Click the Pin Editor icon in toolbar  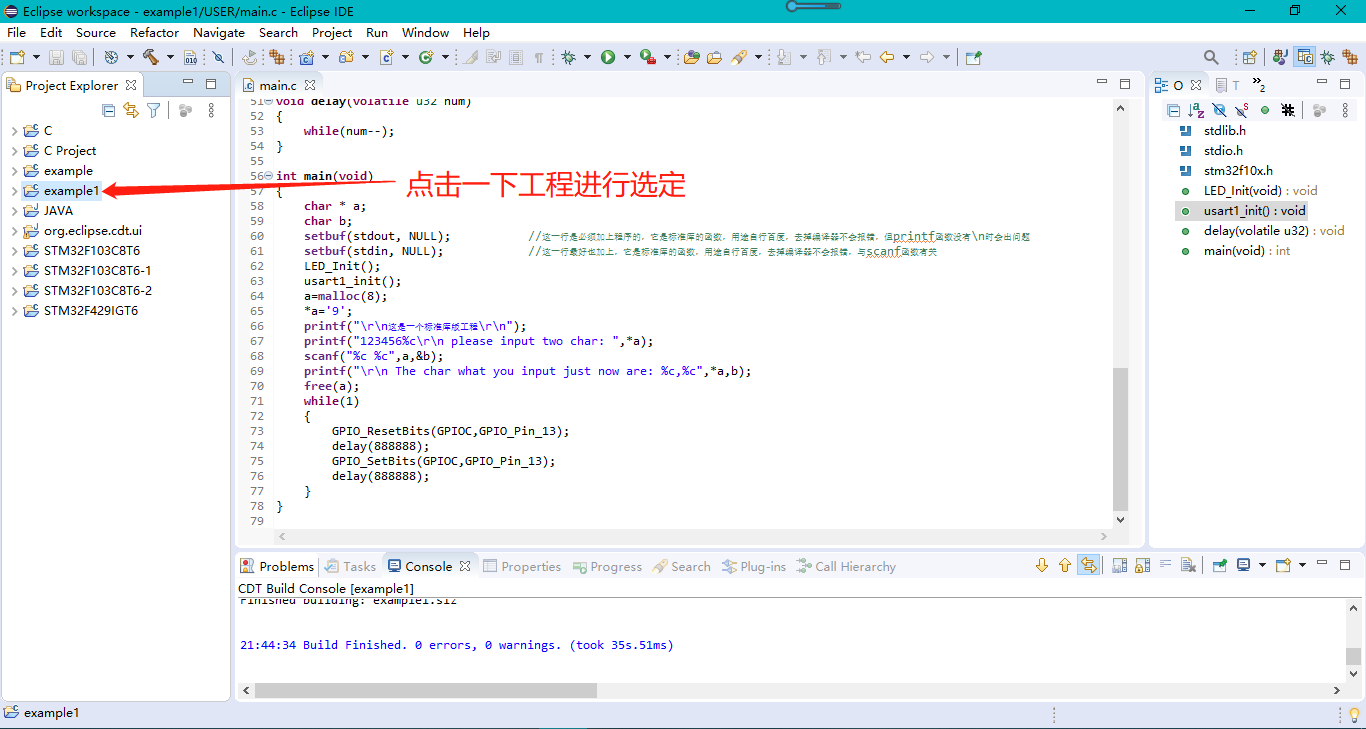pos(974,58)
